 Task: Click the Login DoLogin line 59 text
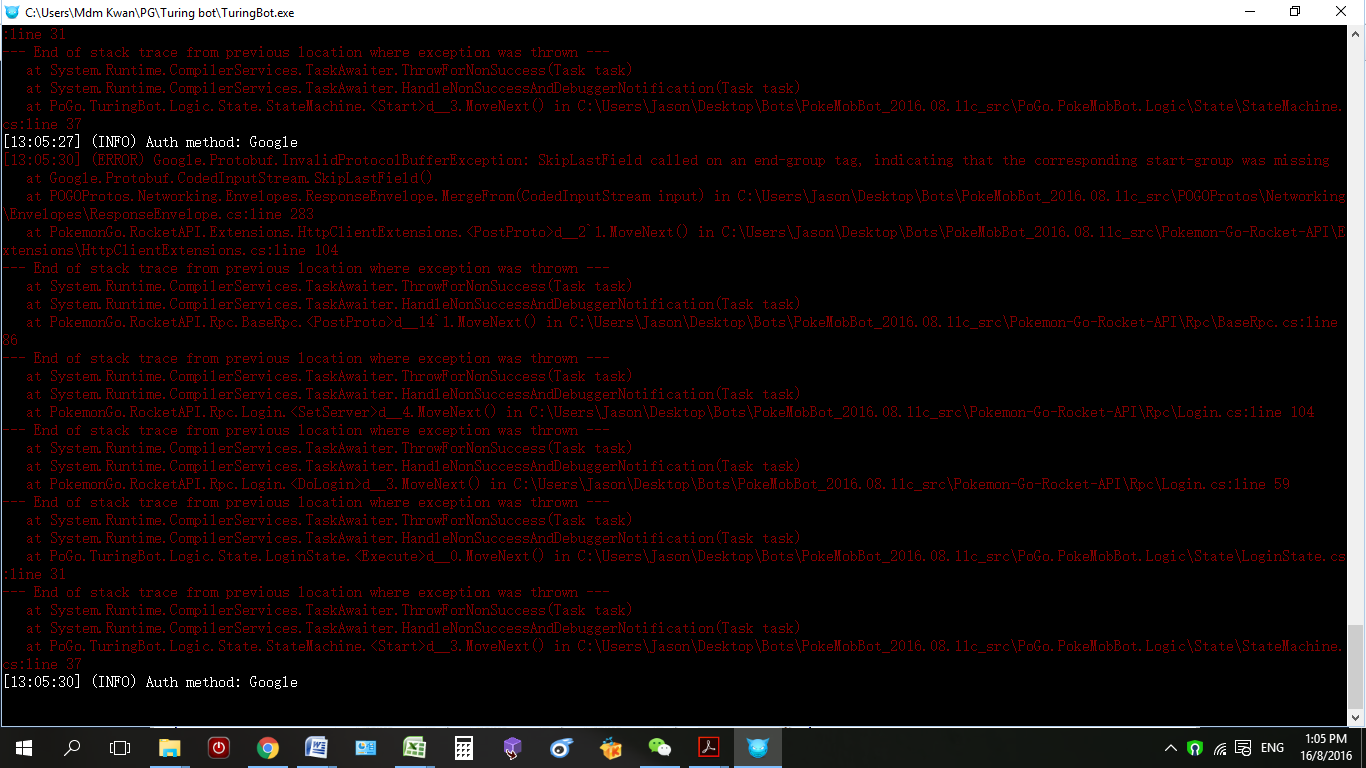click(x=658, y=484)
